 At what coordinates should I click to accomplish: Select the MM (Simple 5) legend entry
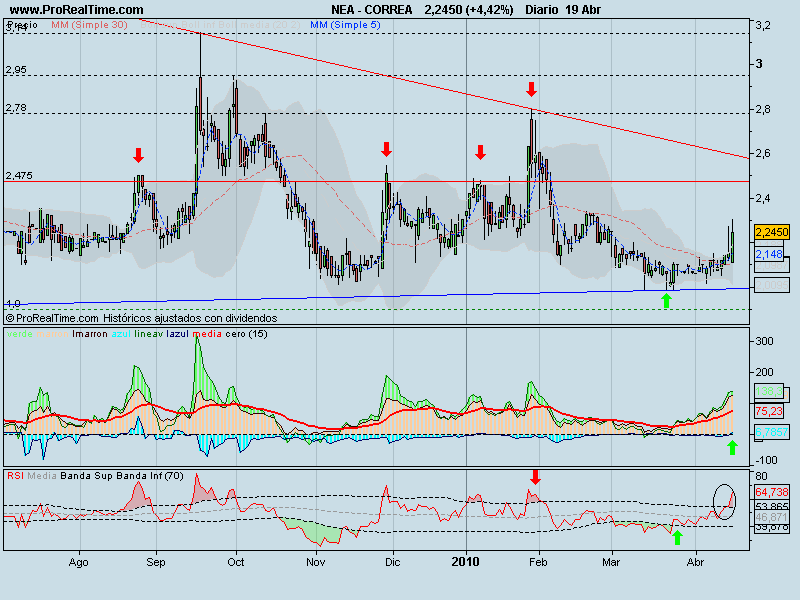345,24
